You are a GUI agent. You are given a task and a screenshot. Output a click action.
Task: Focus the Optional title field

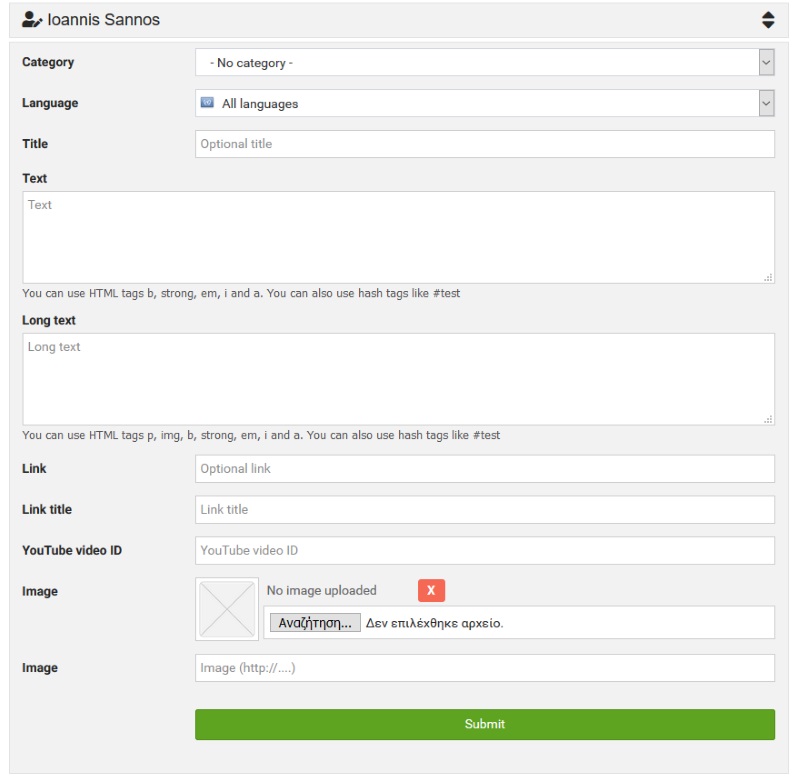coord(485,144)
